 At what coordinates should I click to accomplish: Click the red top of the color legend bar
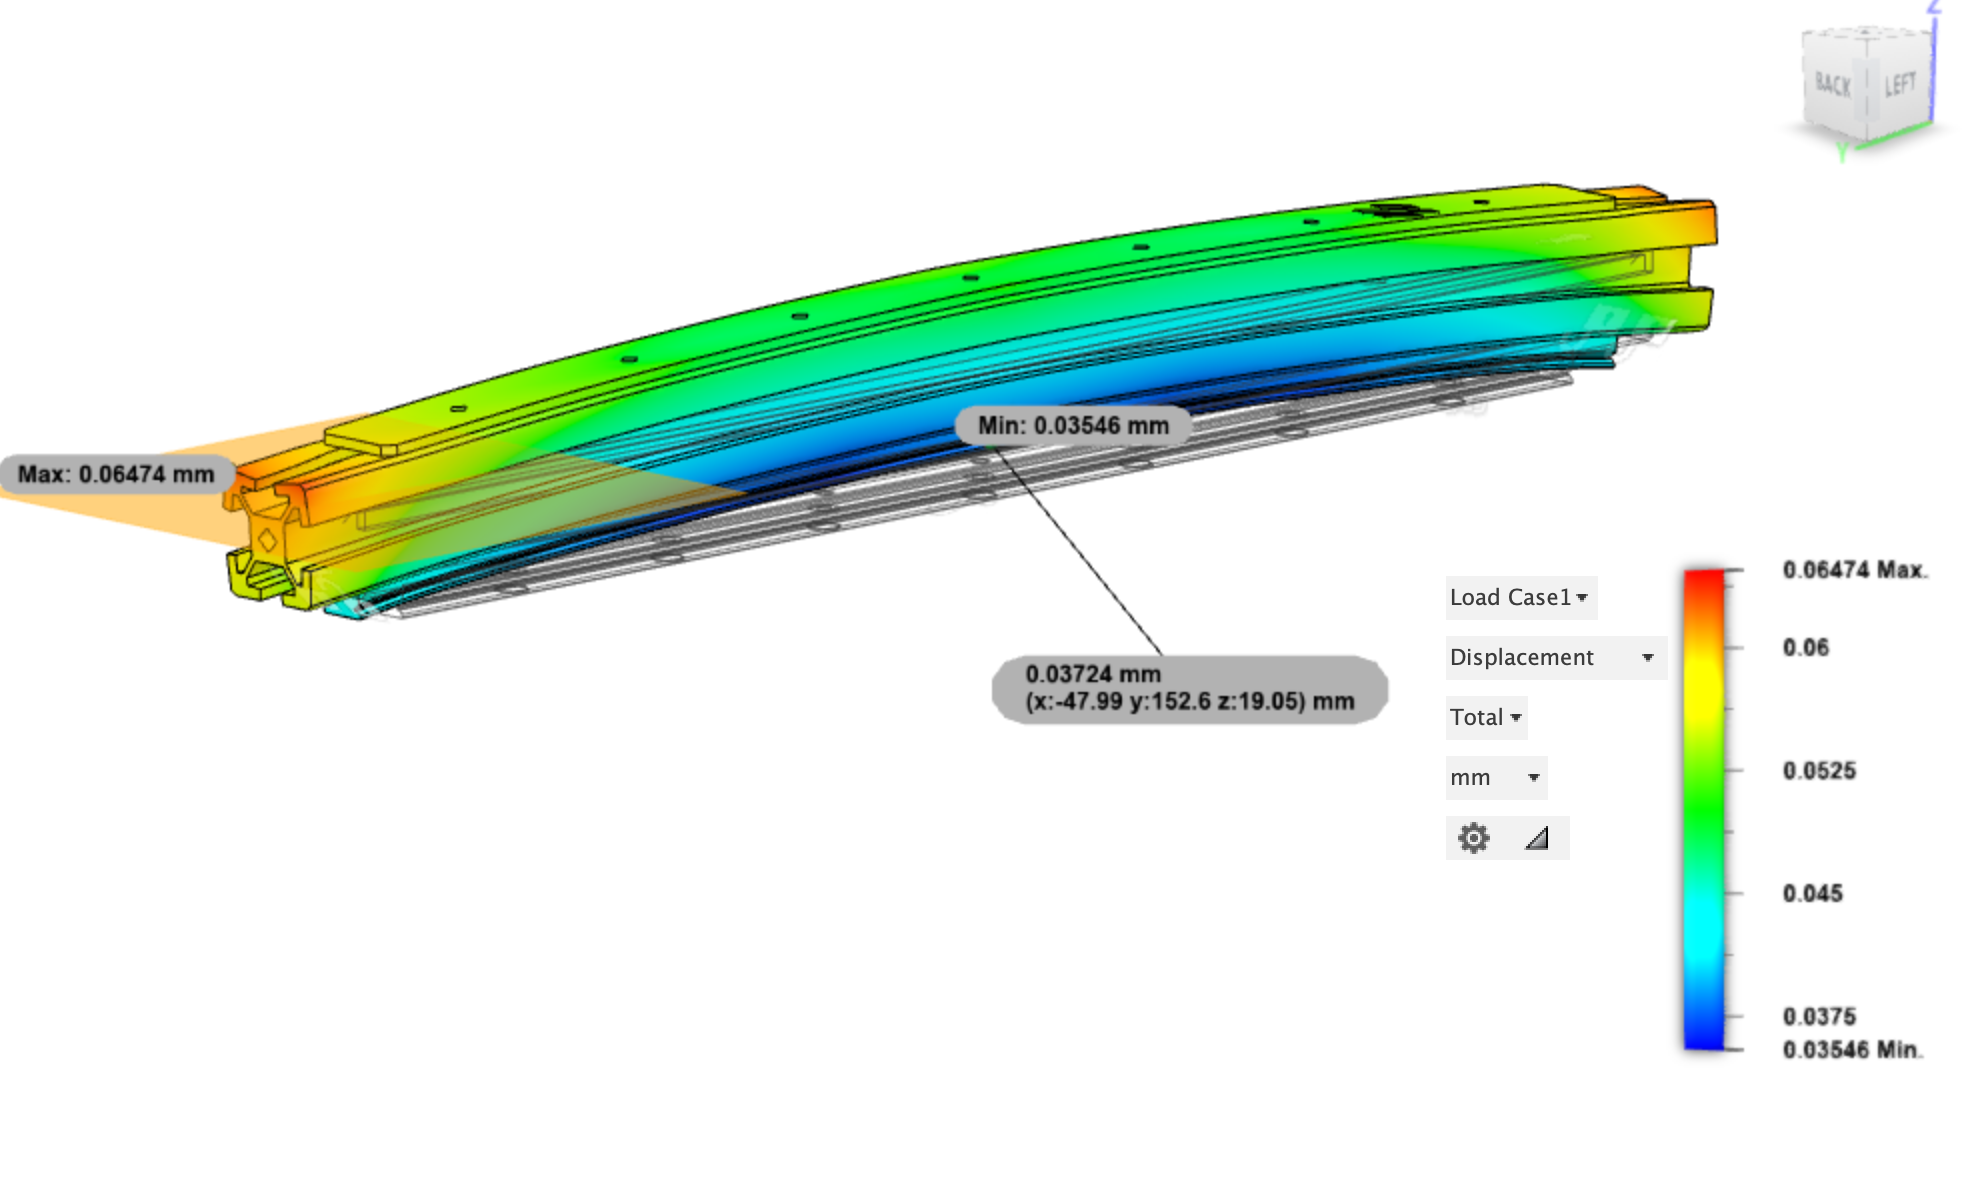[1704, 582]
